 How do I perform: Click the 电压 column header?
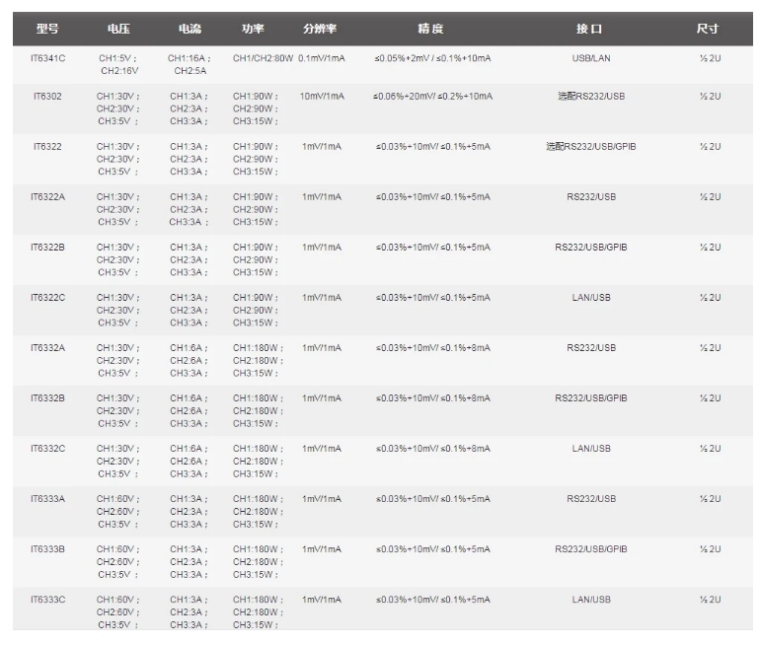click(x=119, y=29)
